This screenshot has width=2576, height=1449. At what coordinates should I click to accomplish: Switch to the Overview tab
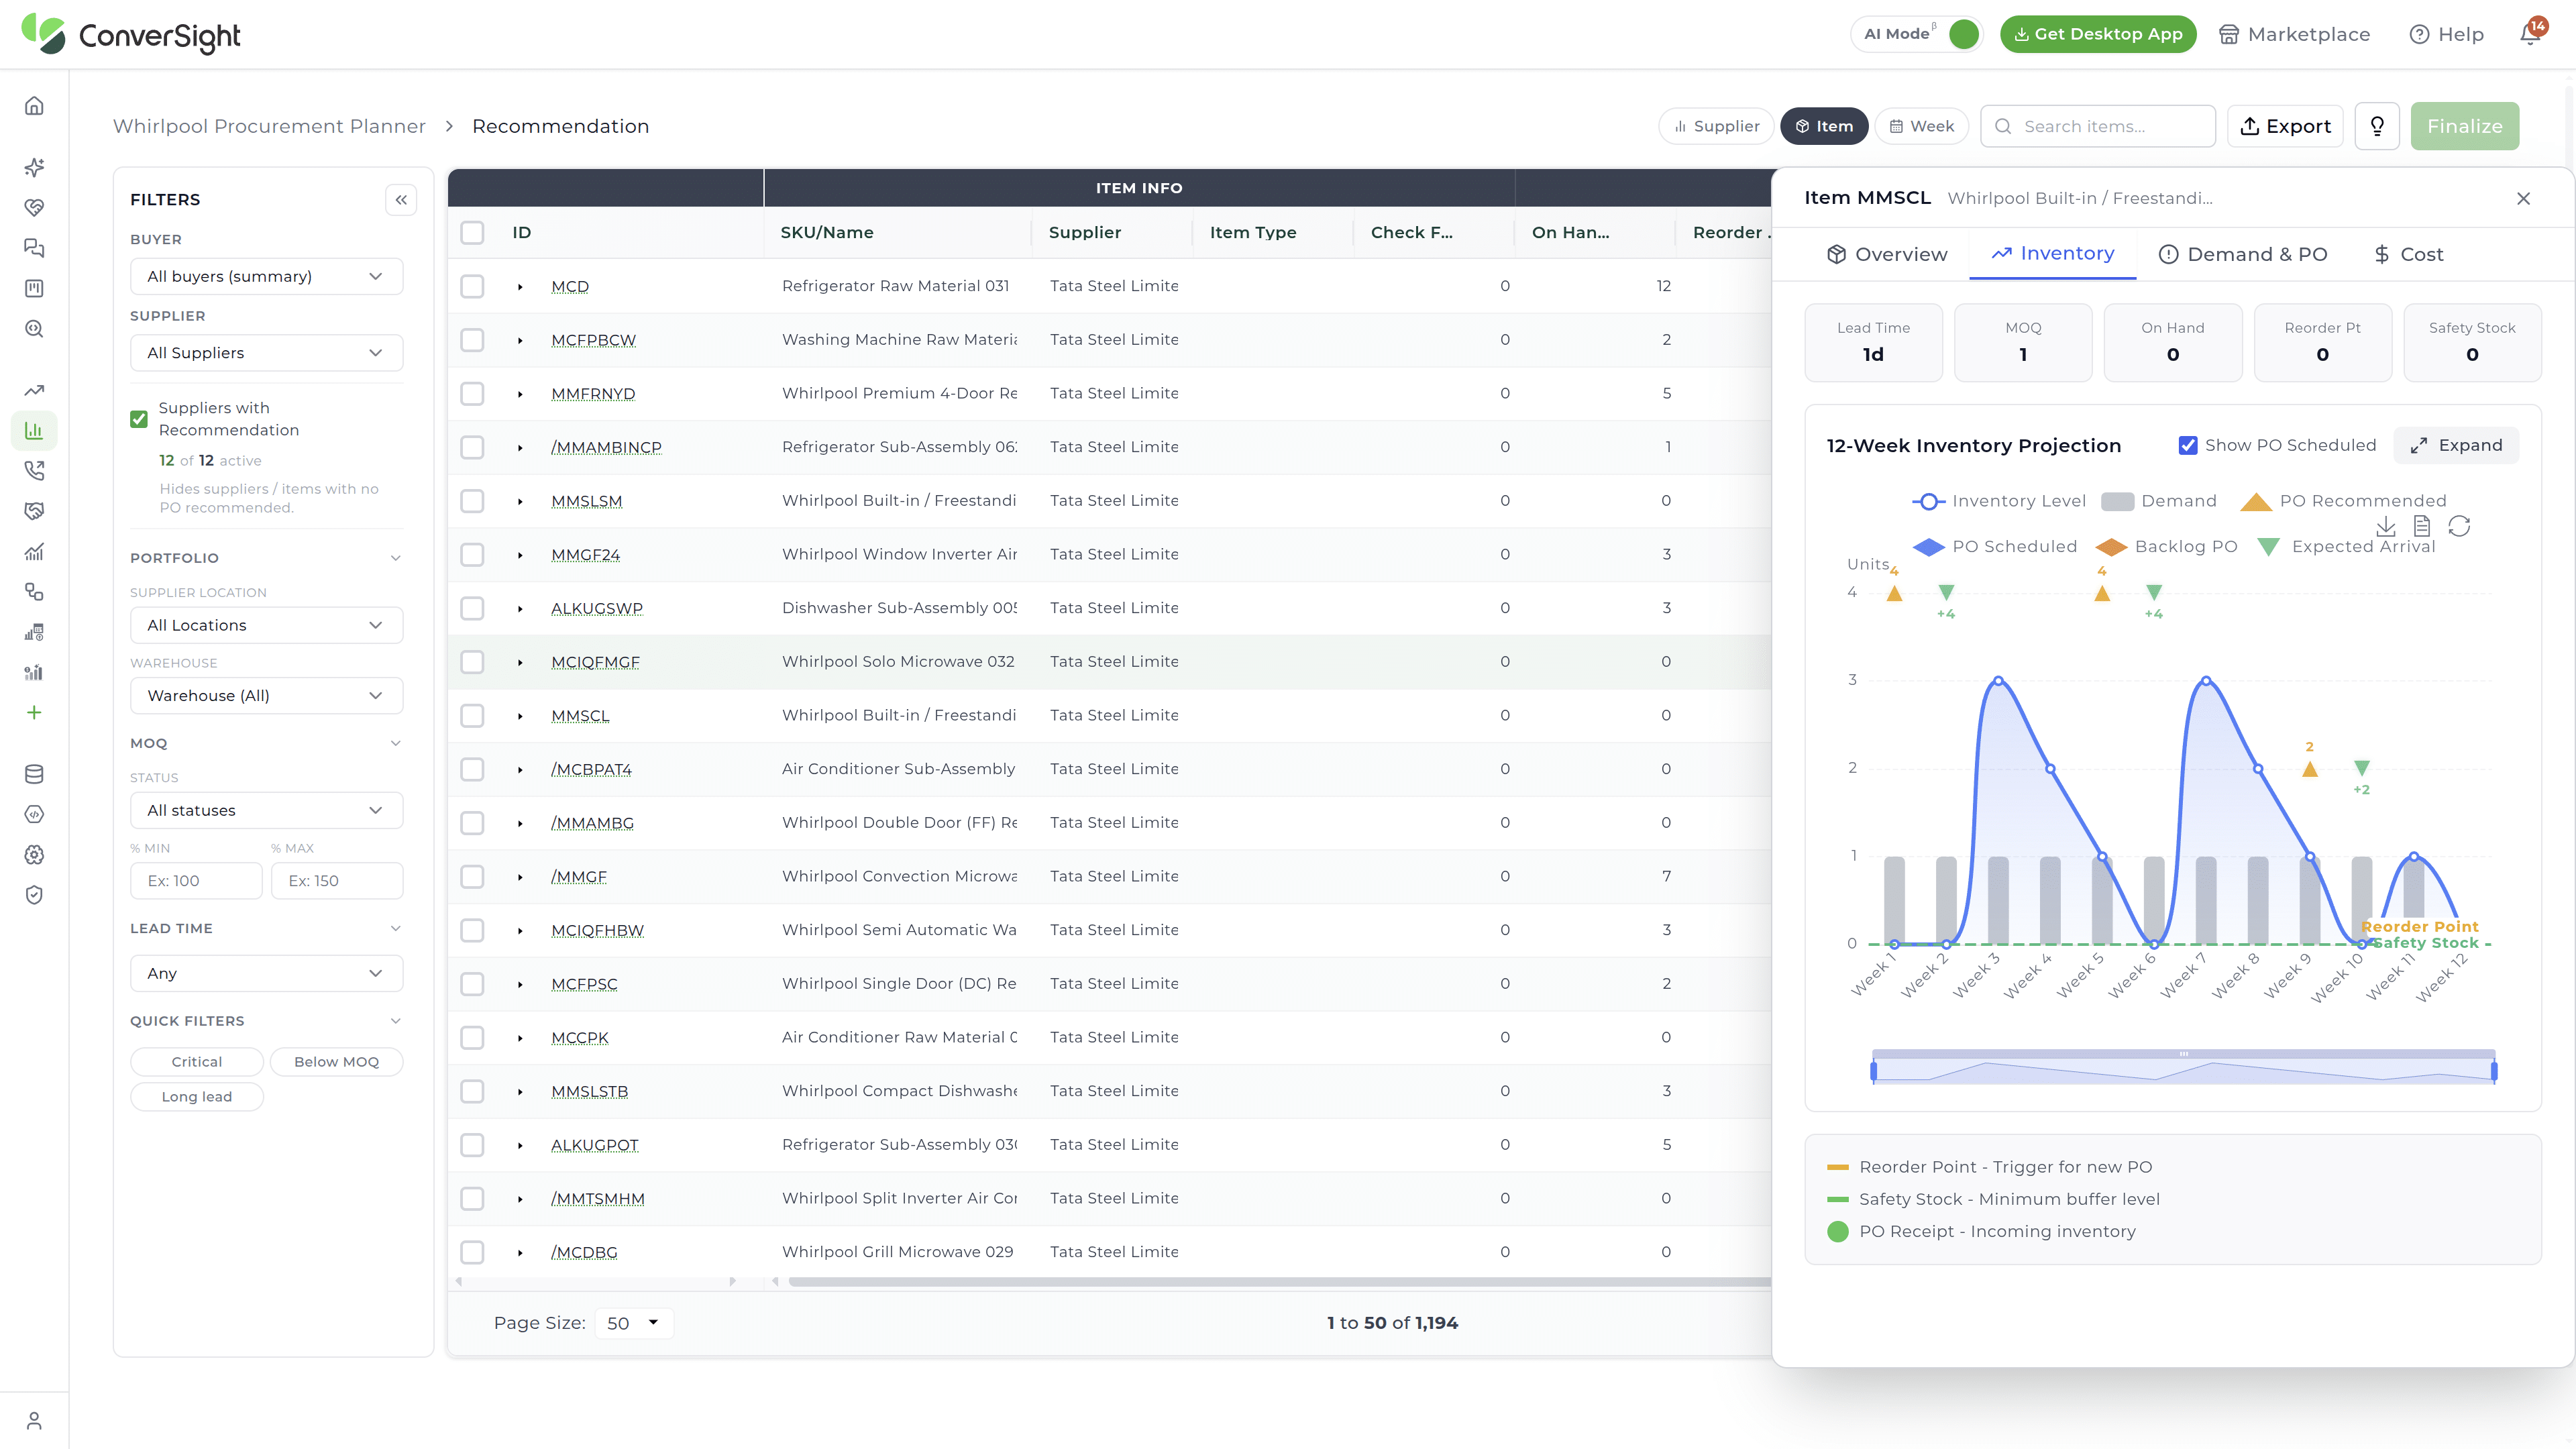(x=1886, y=254)
